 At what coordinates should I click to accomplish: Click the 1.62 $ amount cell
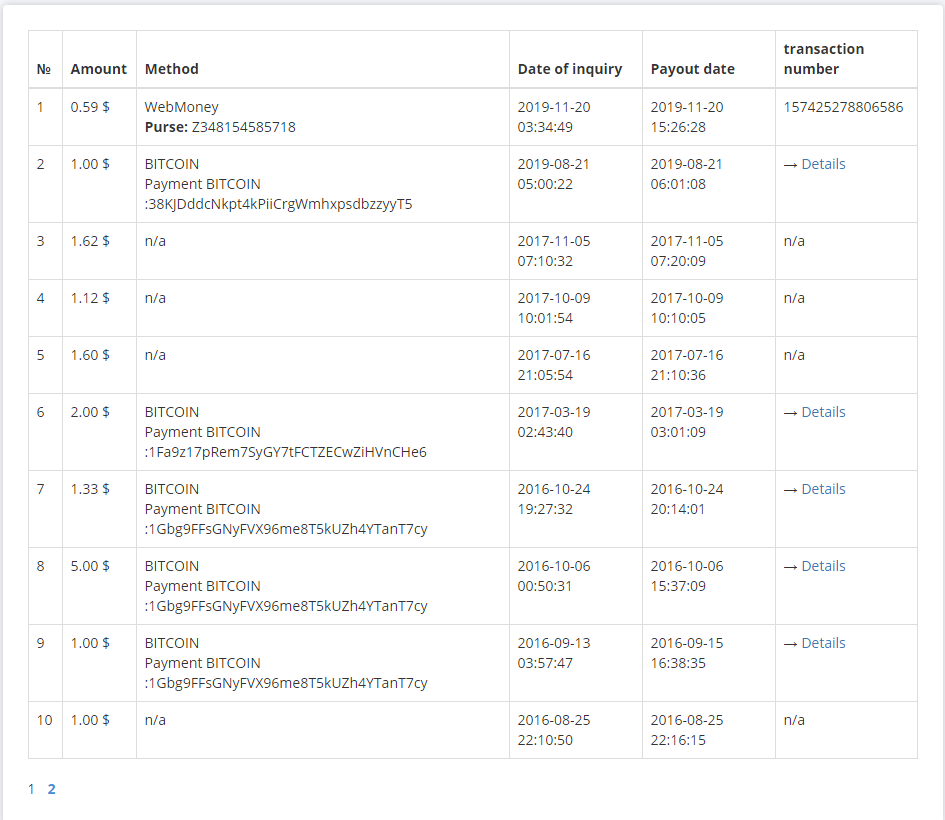(90, 241)
